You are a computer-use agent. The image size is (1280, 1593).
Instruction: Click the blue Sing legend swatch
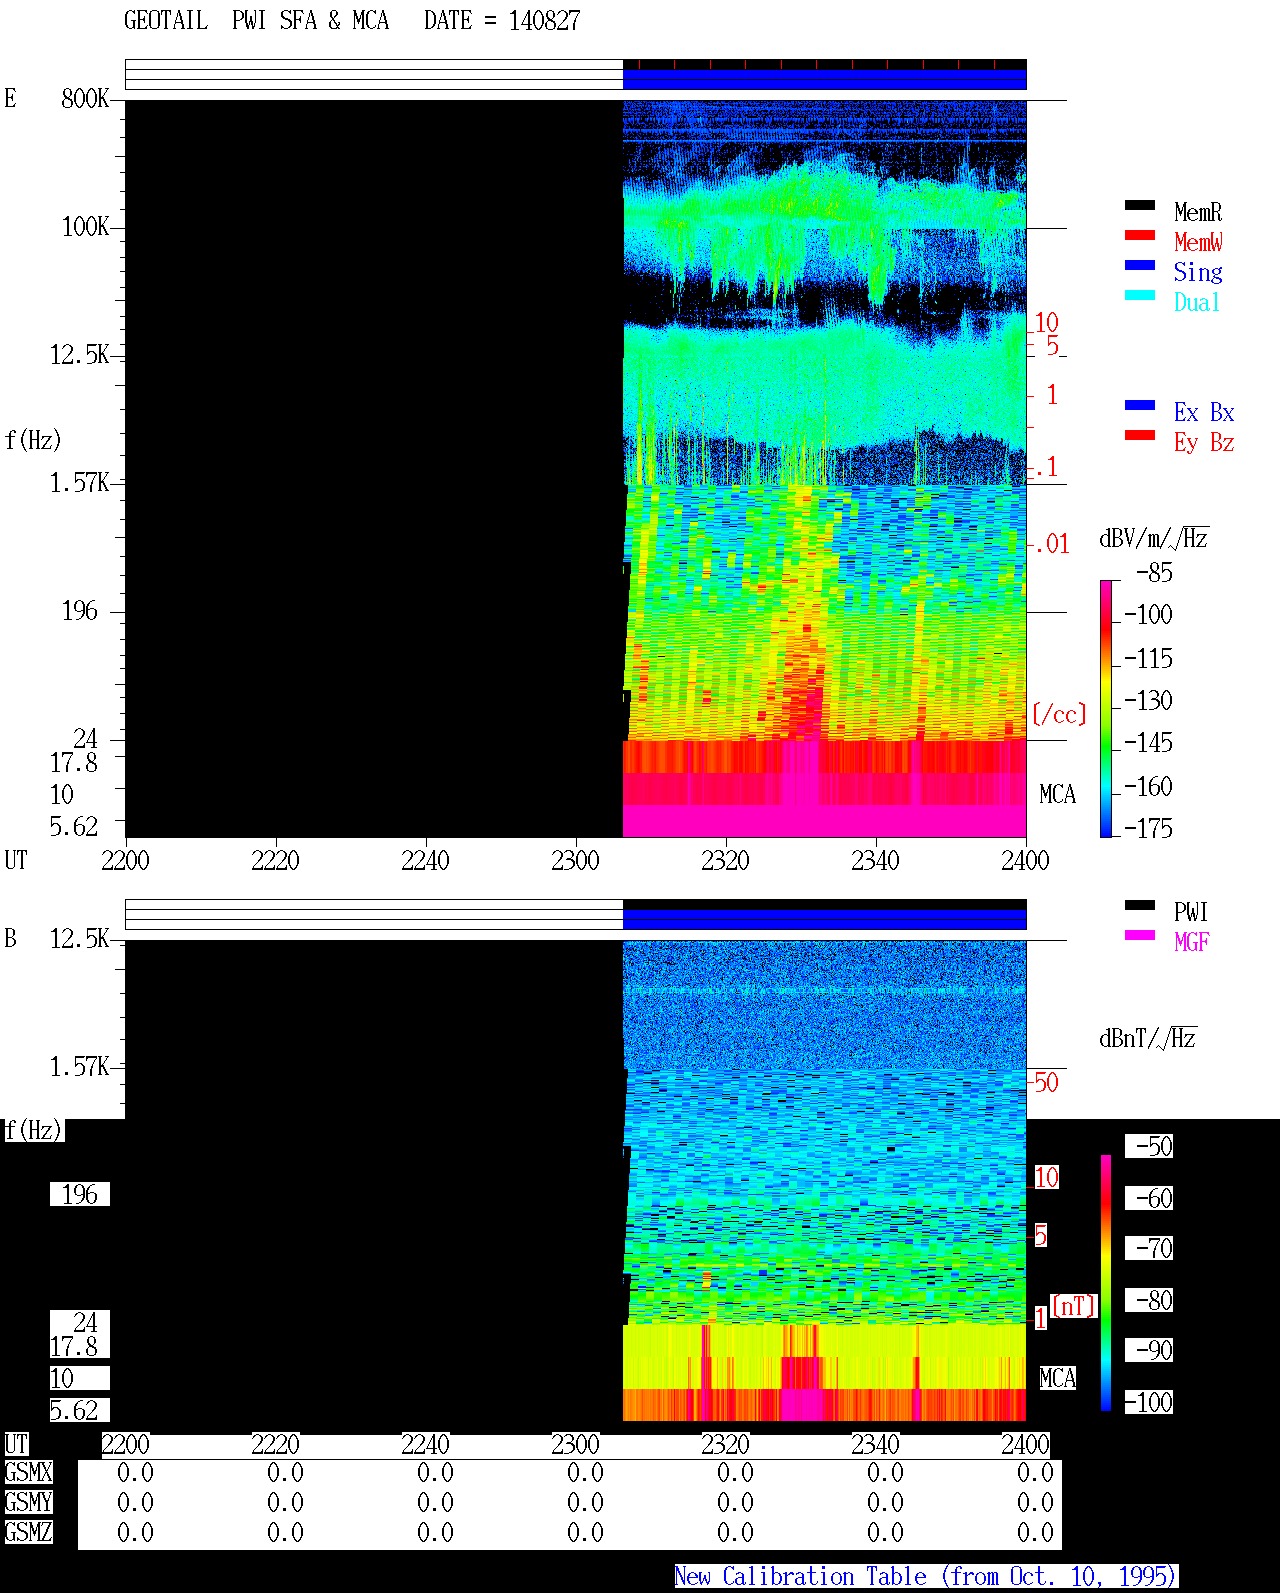1140,266
